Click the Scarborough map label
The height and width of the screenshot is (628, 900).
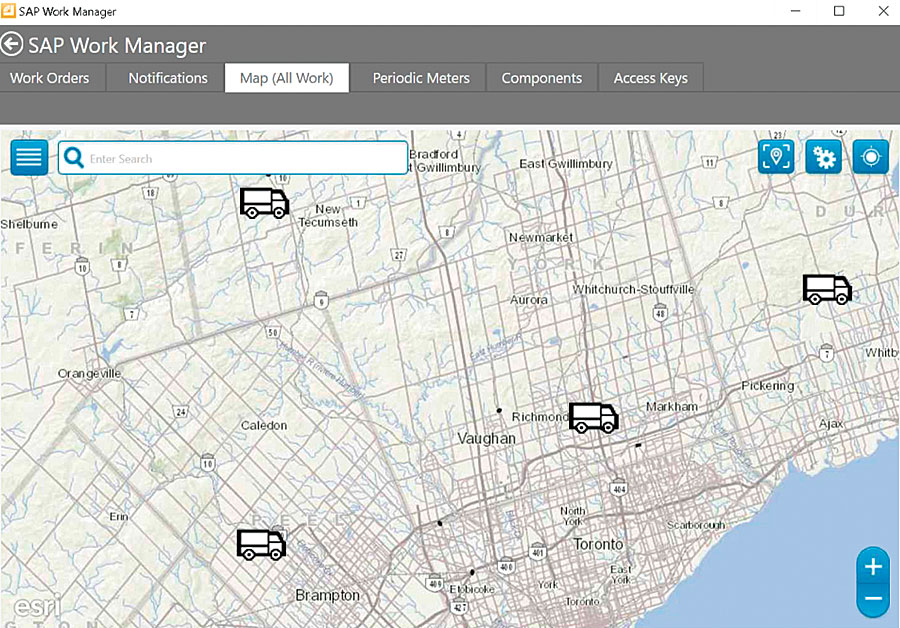point(696,525)
